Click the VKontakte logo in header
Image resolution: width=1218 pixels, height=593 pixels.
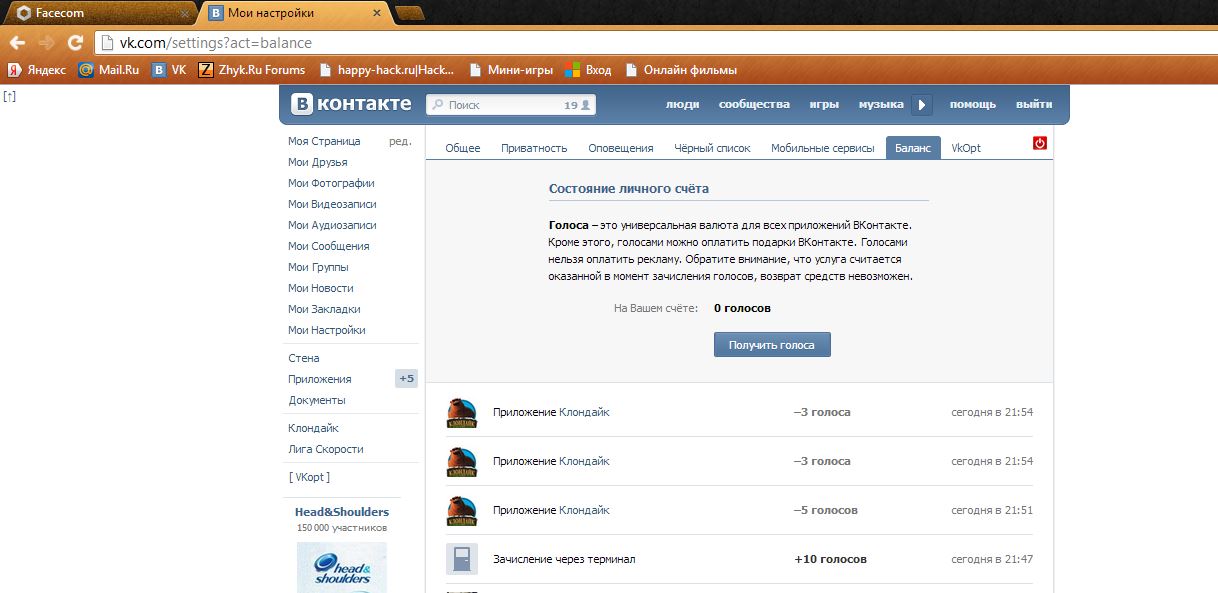point(350,104)
